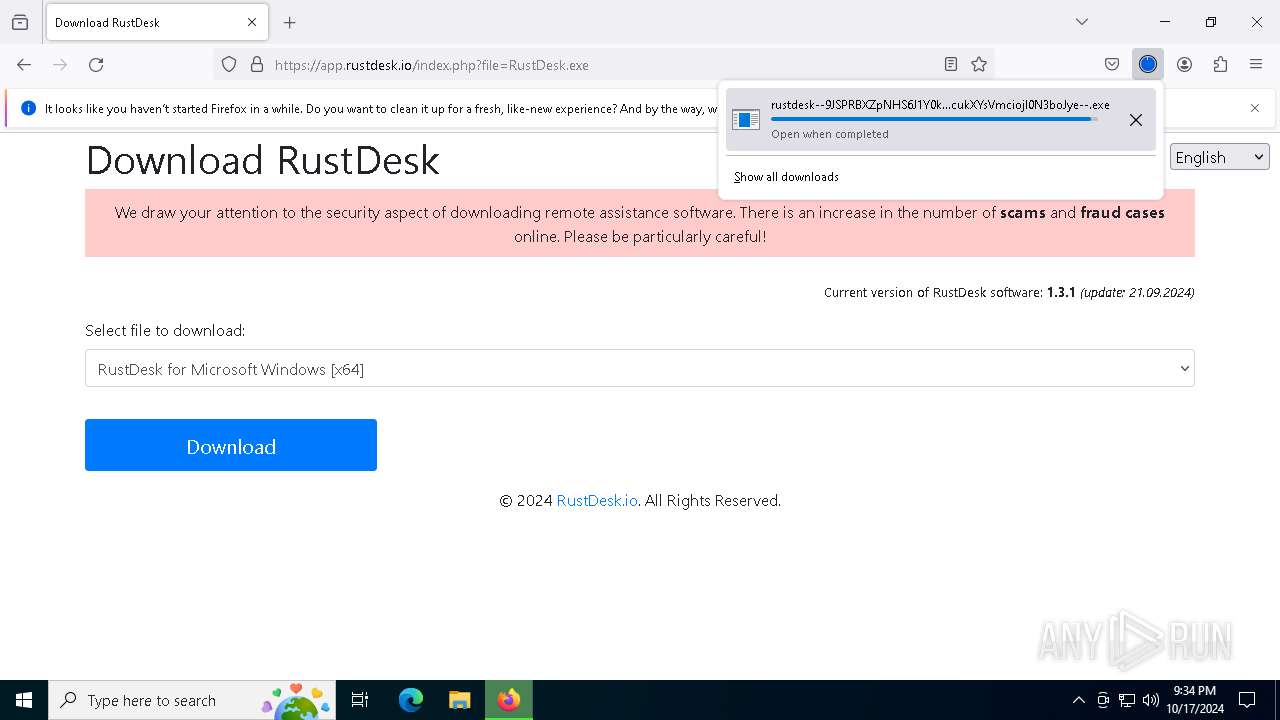This screenshot has height=720, width=1280.
Task: Select the Download RustDesk tab
Action: coord(156,22)
